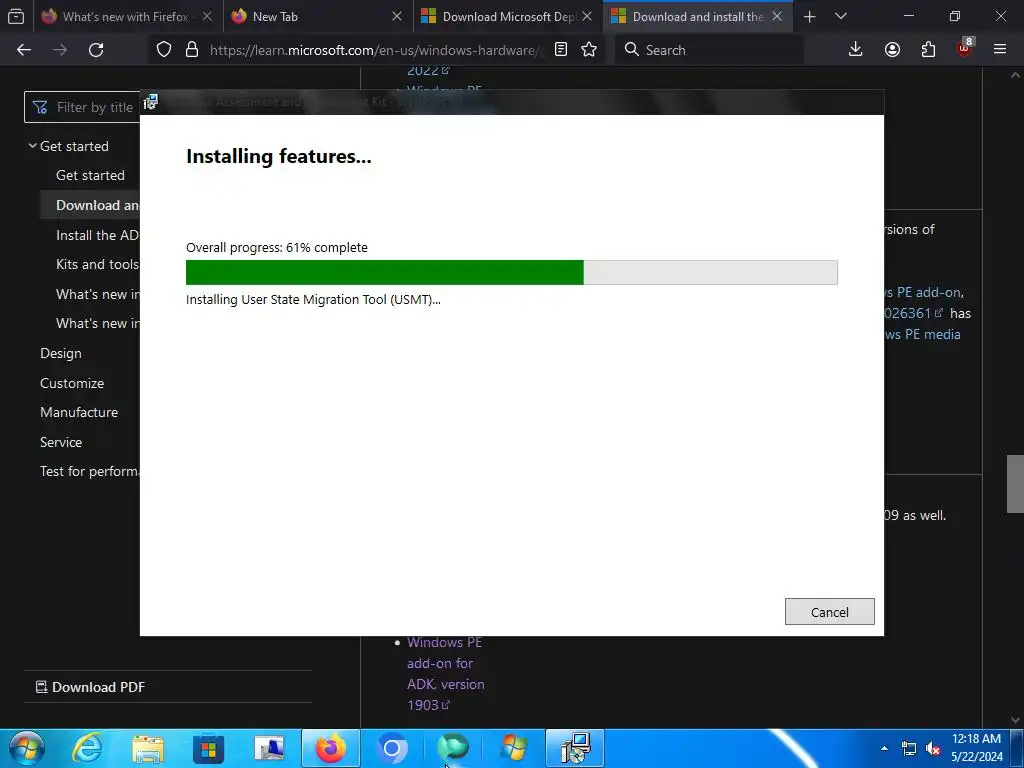Open the Kits and tools sidebar item
1024x768 pixels.
pos(97,264)
